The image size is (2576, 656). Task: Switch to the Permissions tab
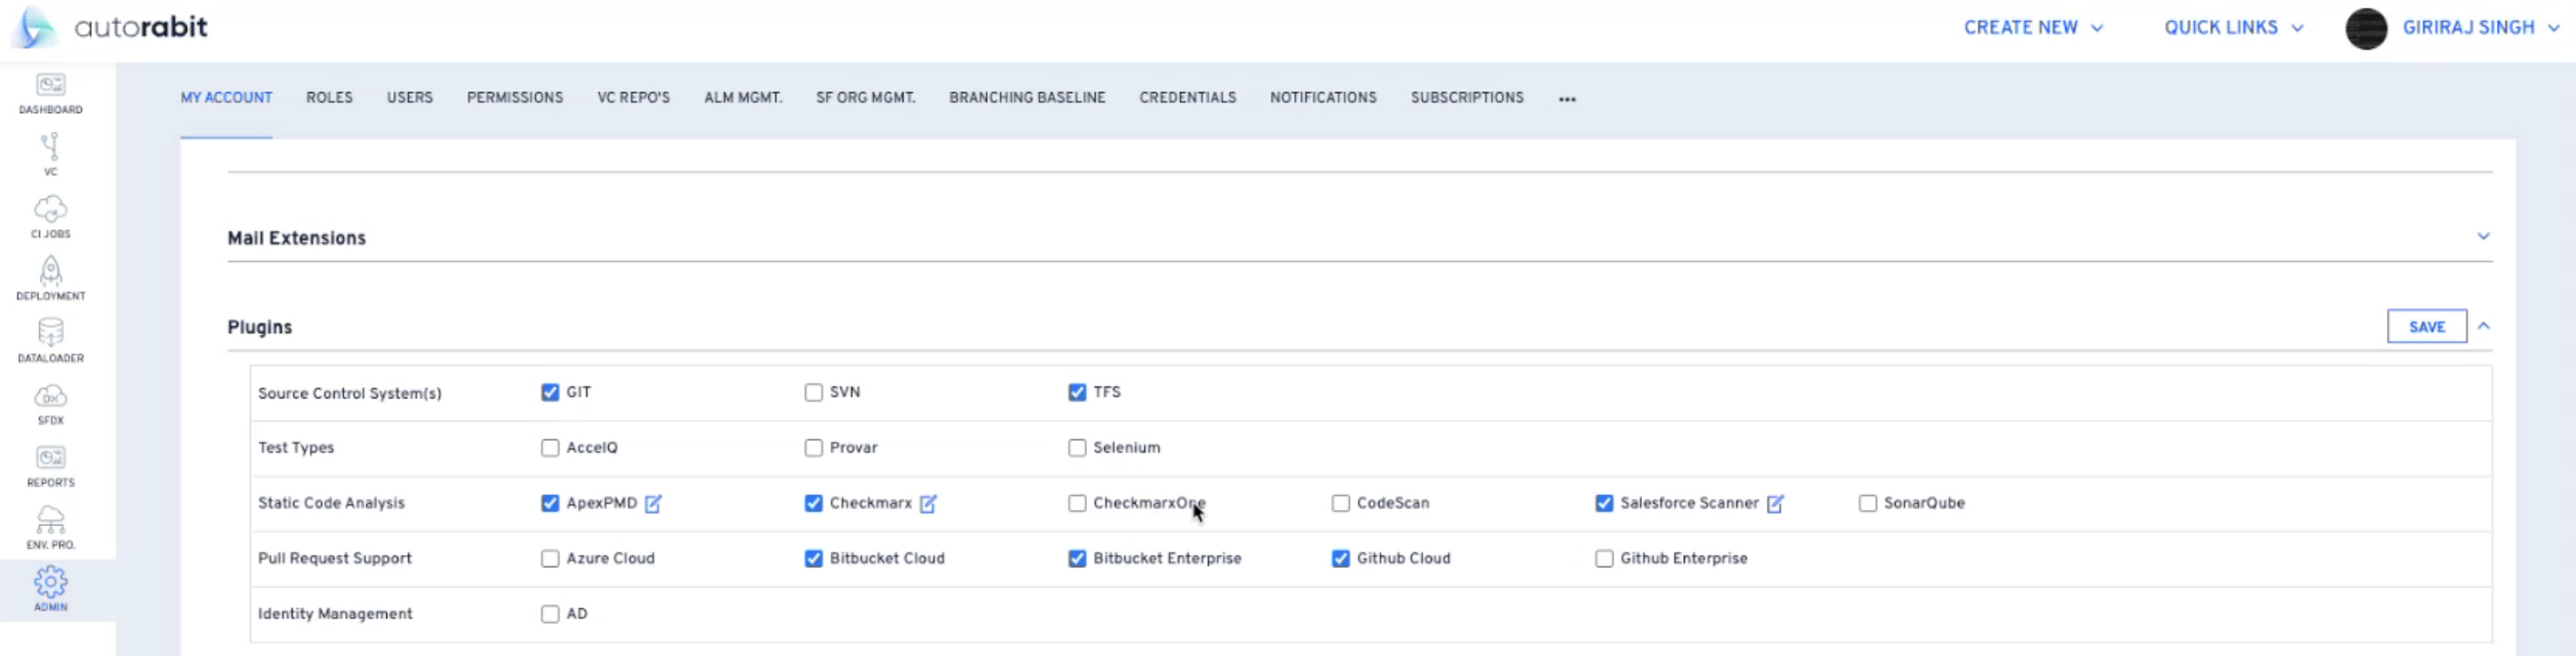tap(515, 98)
